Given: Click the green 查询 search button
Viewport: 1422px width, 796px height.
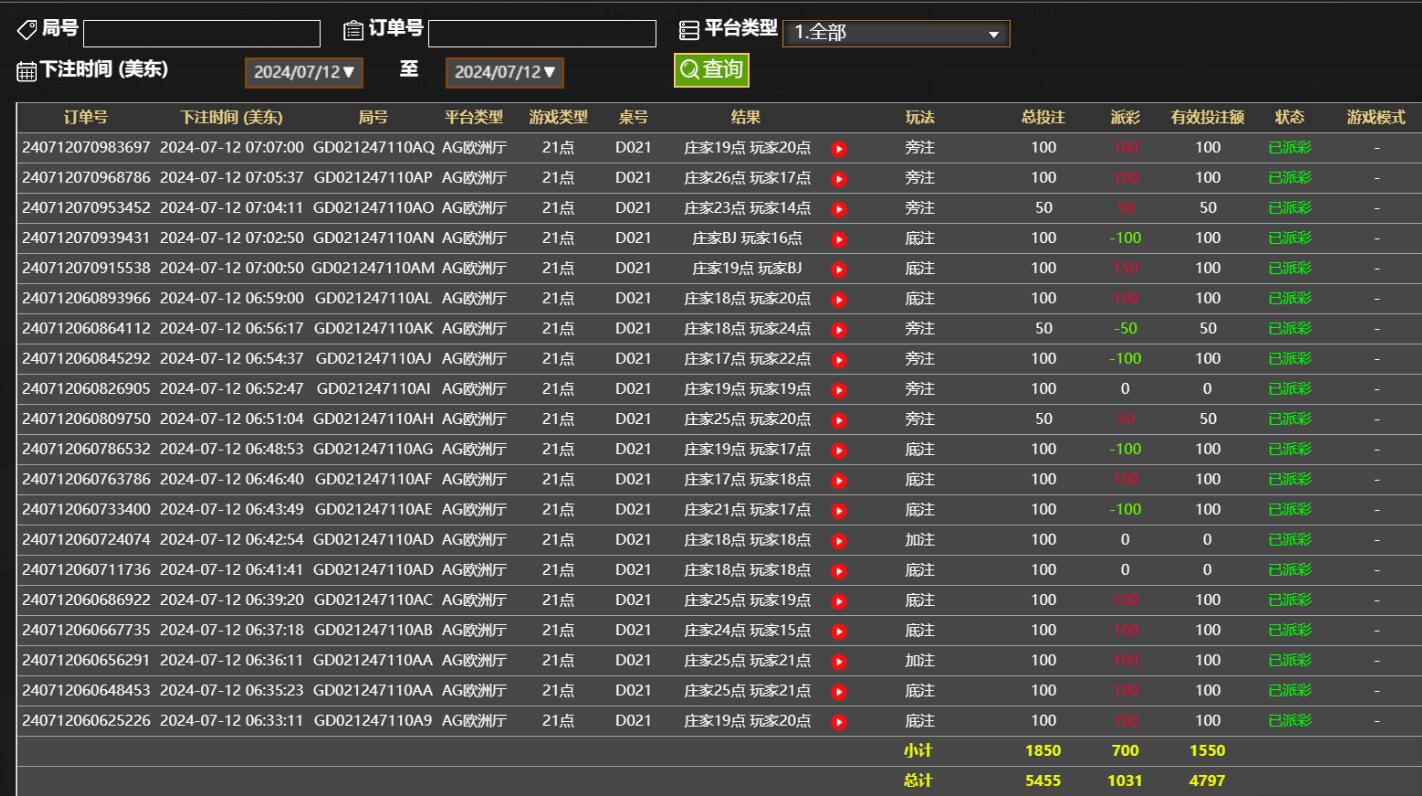Looking at the screenshot, I should click(x=711, y=69).
